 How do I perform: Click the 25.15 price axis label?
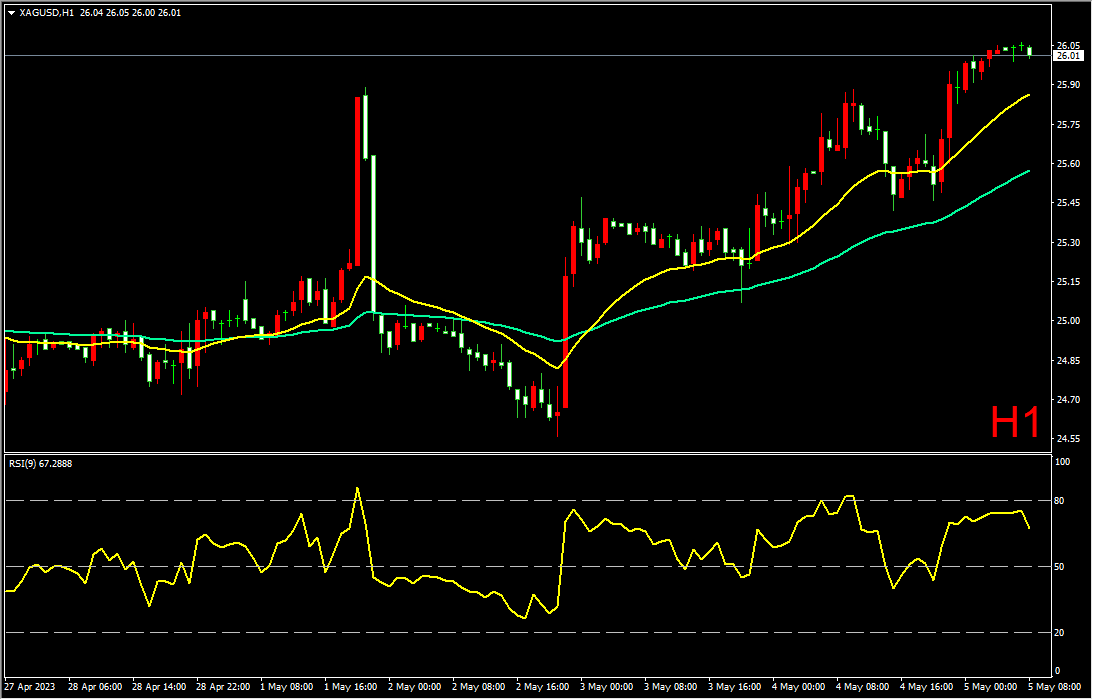click(x=1068, y=282)
